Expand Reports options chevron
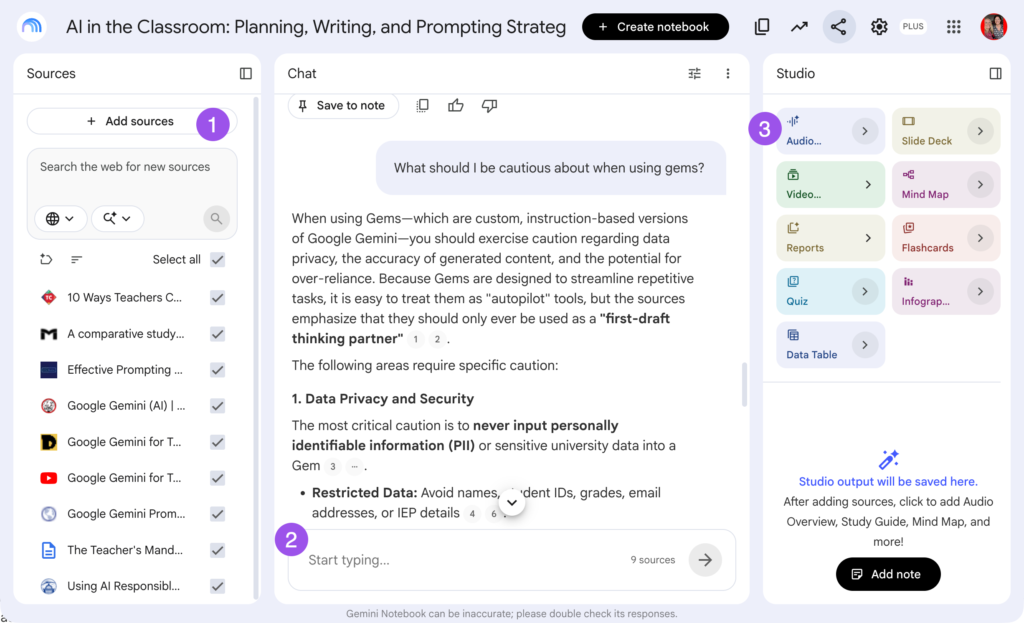 [868, 238]
